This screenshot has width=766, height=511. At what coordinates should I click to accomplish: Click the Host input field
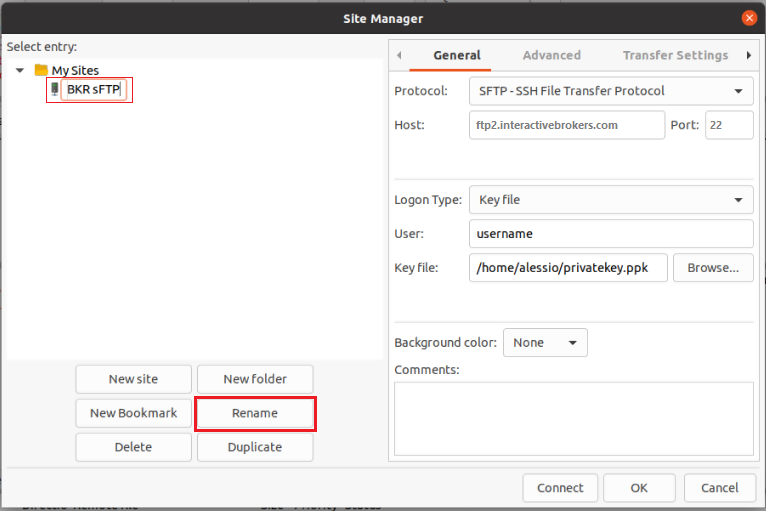[x=567, y=125]
